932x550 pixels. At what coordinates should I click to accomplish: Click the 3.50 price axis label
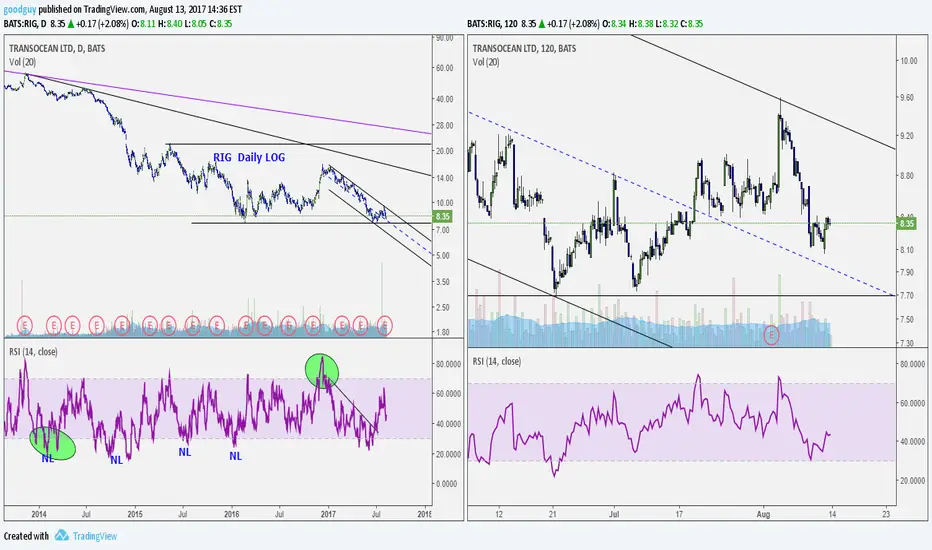(x=443, y=282)
